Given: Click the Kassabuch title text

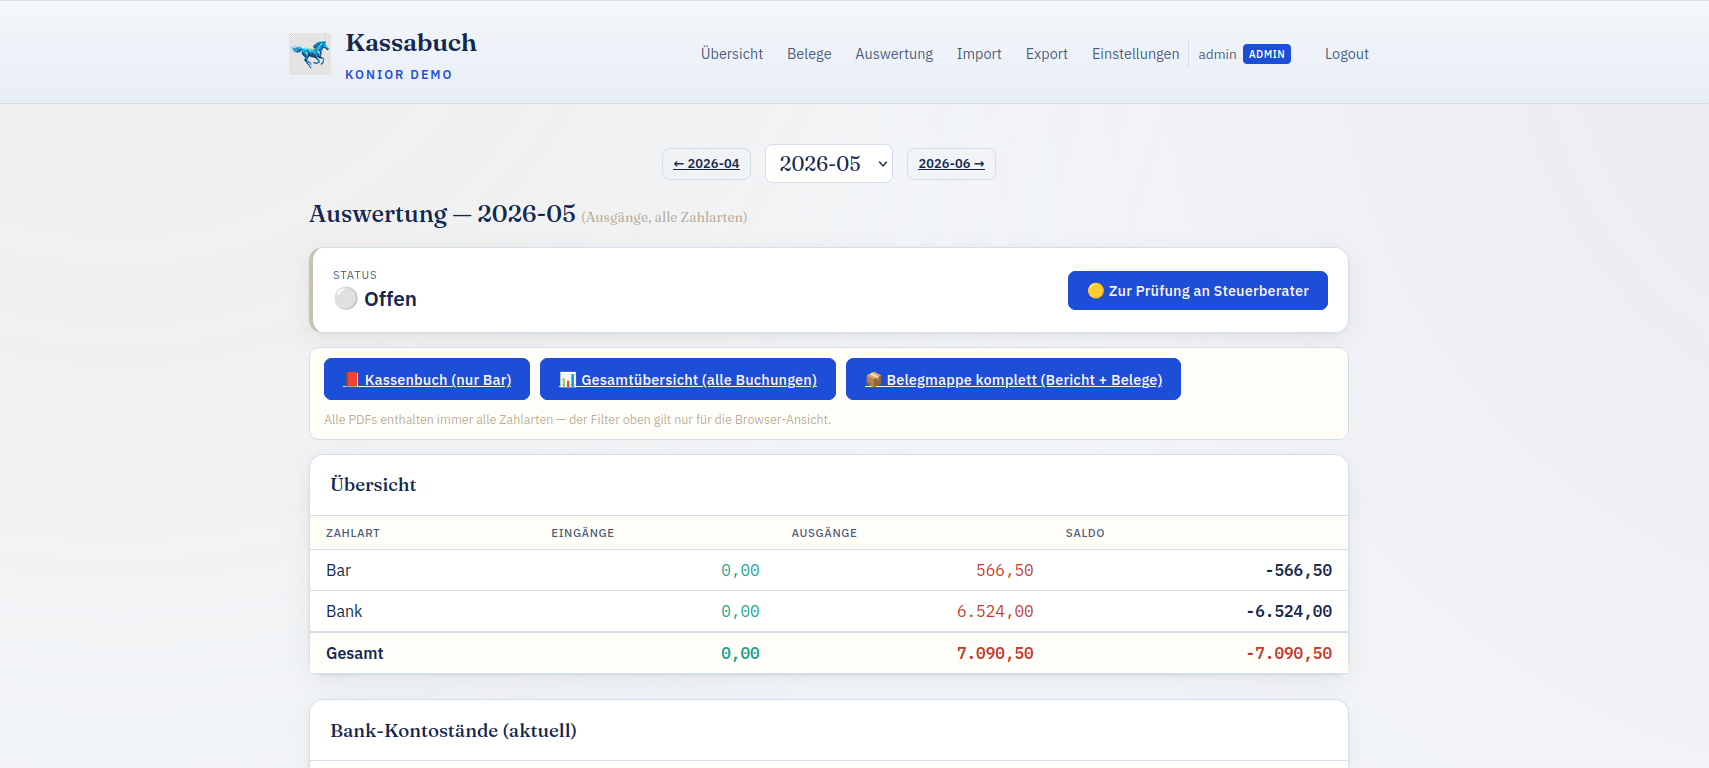Looking at the screenshot, I should point(411,43).
